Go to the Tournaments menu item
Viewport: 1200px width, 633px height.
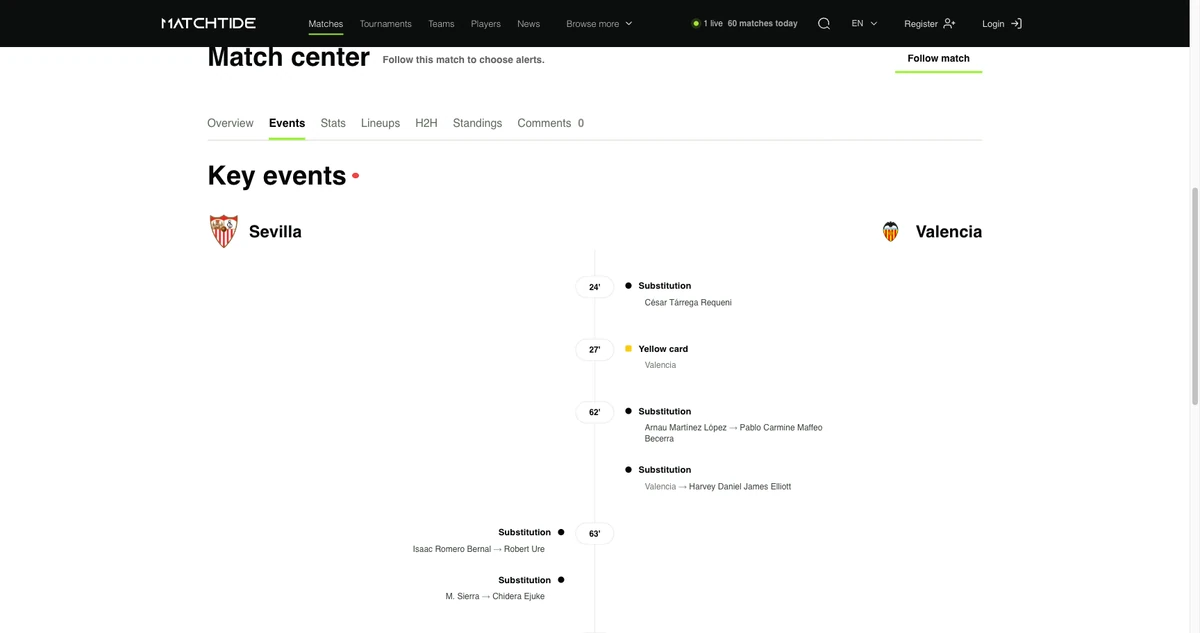coord(385,23)
